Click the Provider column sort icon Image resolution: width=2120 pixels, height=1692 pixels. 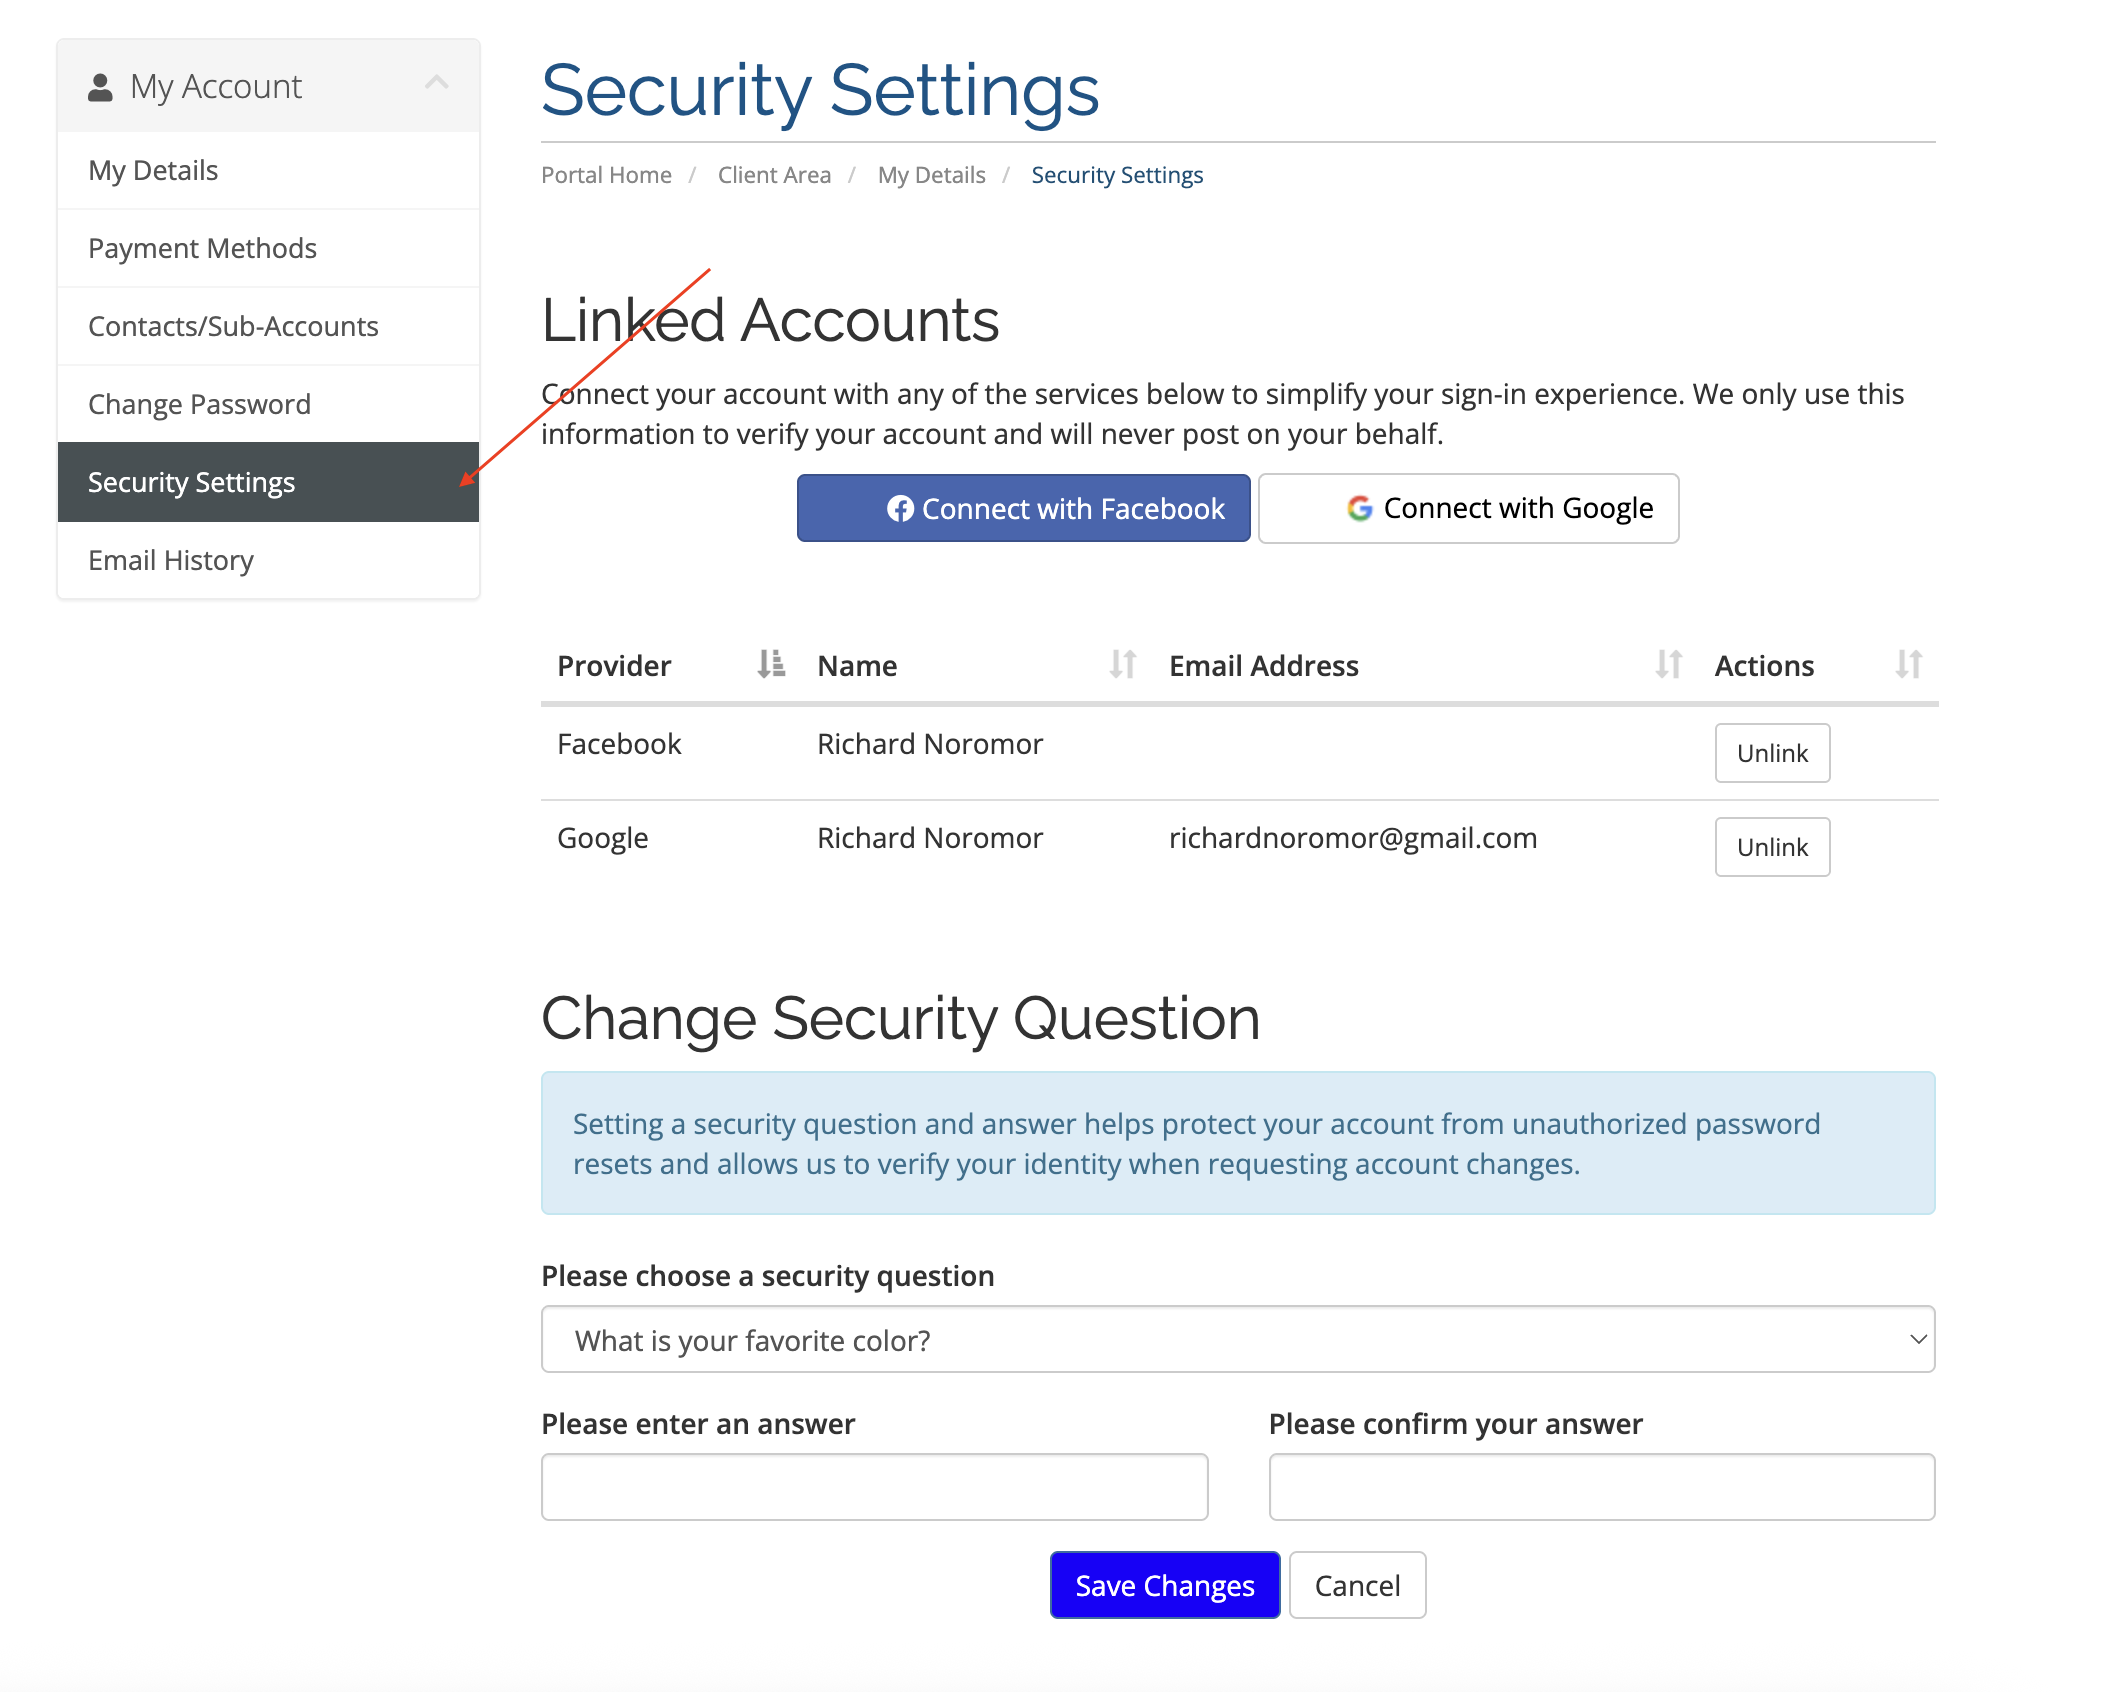pyautogui.click(x=770, y=664)
